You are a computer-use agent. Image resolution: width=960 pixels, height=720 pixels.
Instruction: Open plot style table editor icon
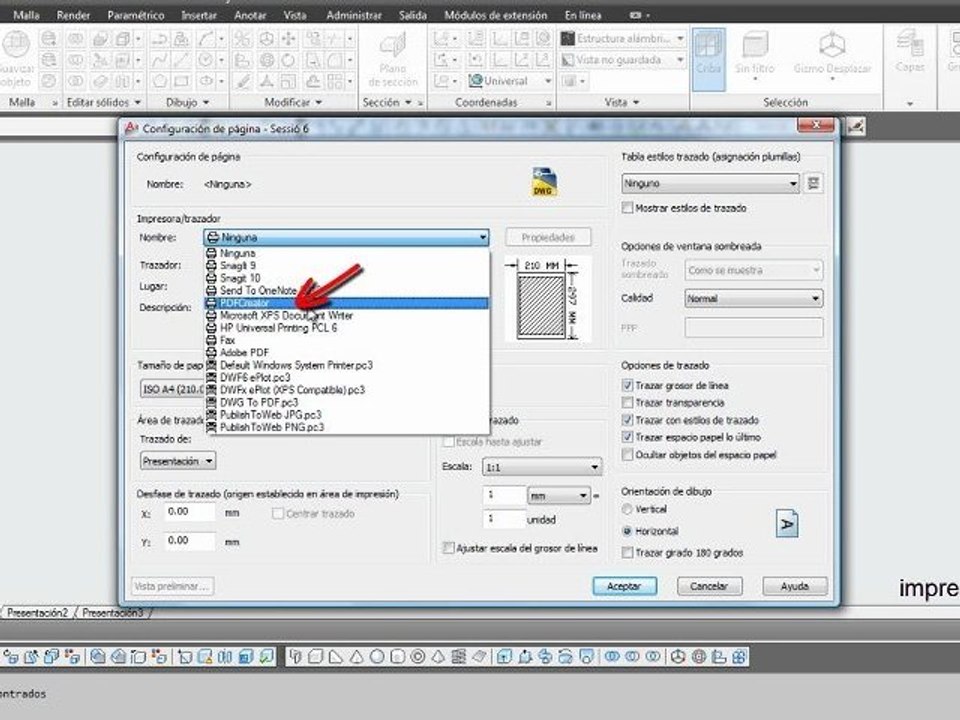(x=813, y=183)
